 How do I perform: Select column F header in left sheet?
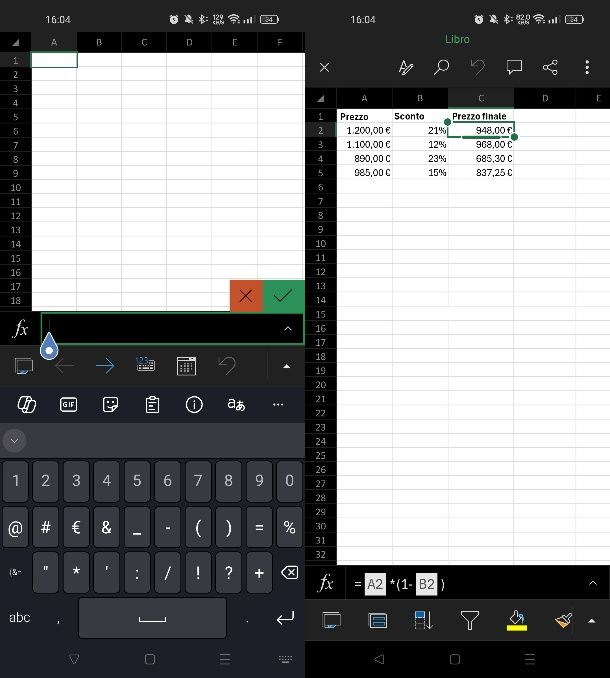pyautogui.click(x=280, y=42)
